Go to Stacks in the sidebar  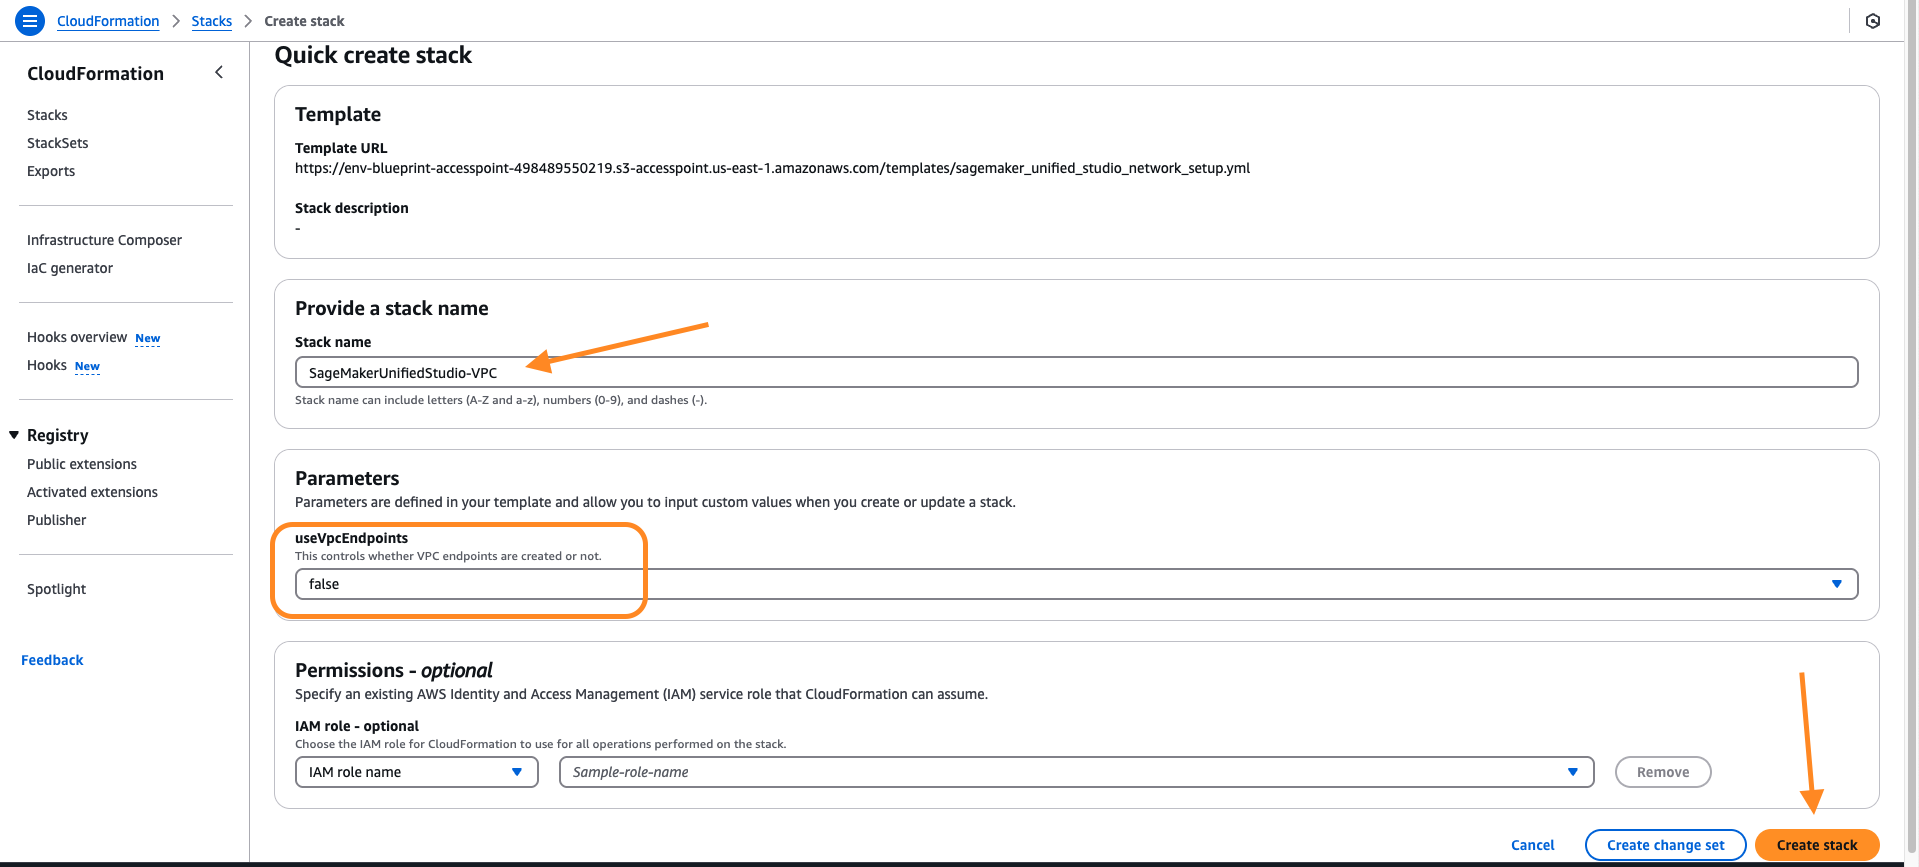pyautogui.click(x=47, y=115)
